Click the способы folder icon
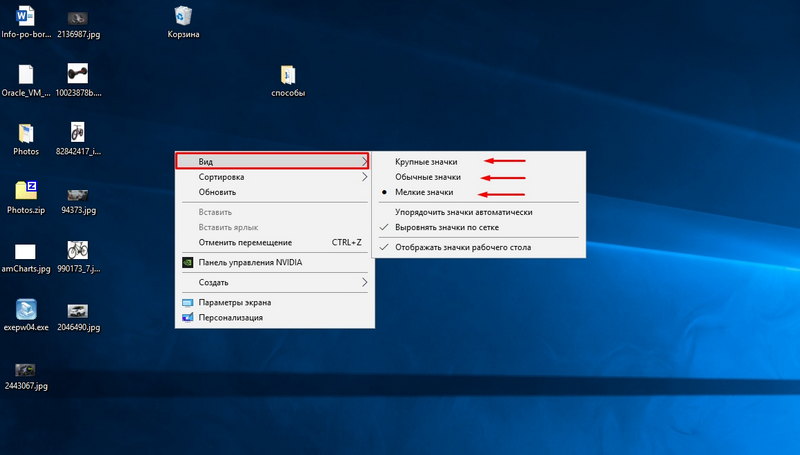Viewport: 800px width, 455px height. click(x=288, y=76)
